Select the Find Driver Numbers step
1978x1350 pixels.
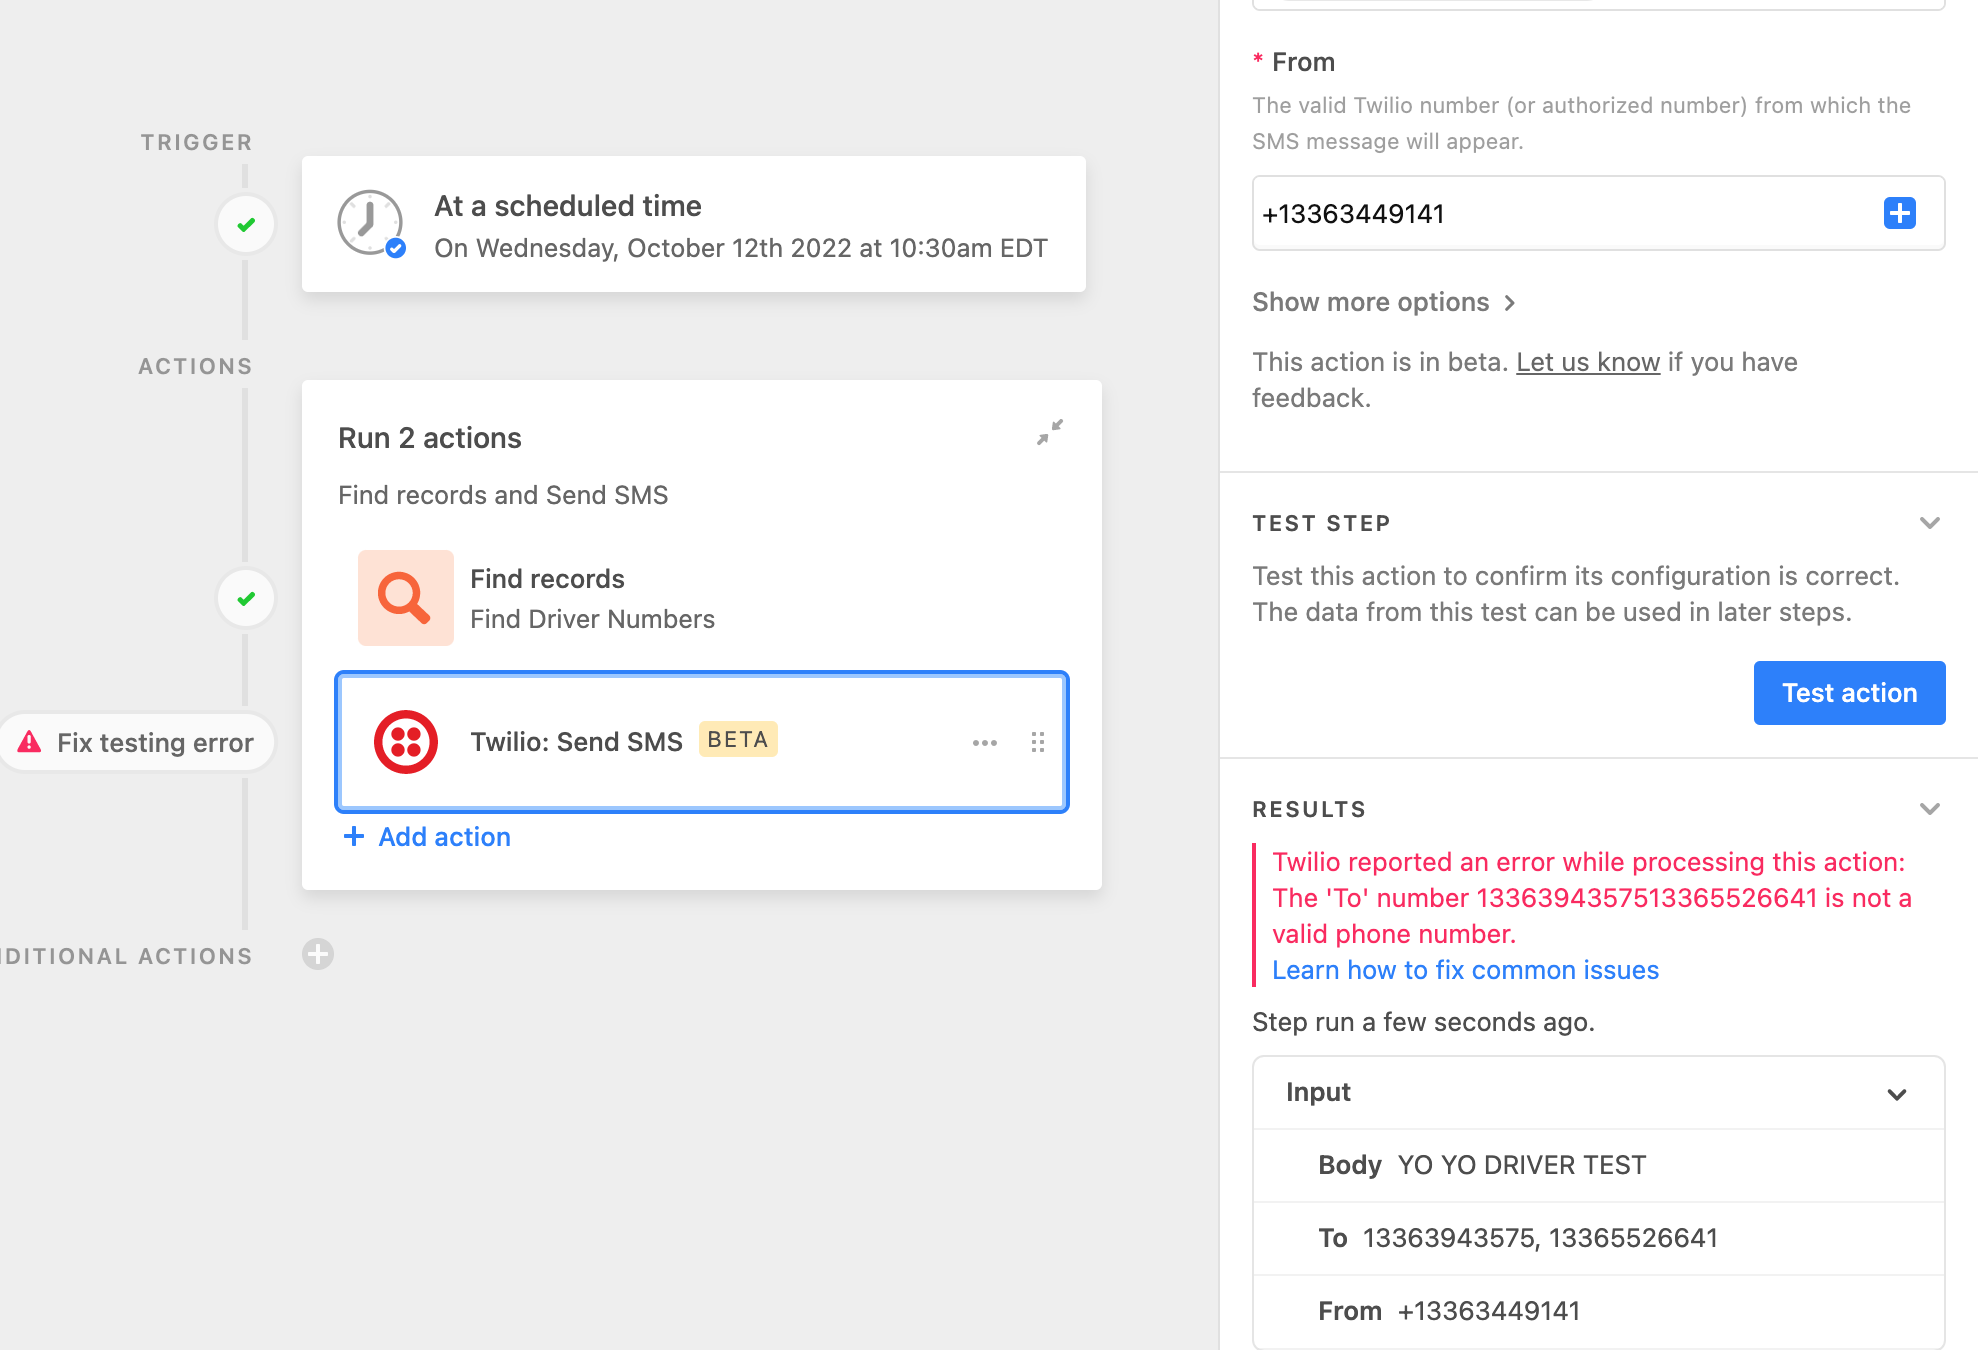[702, 598]
